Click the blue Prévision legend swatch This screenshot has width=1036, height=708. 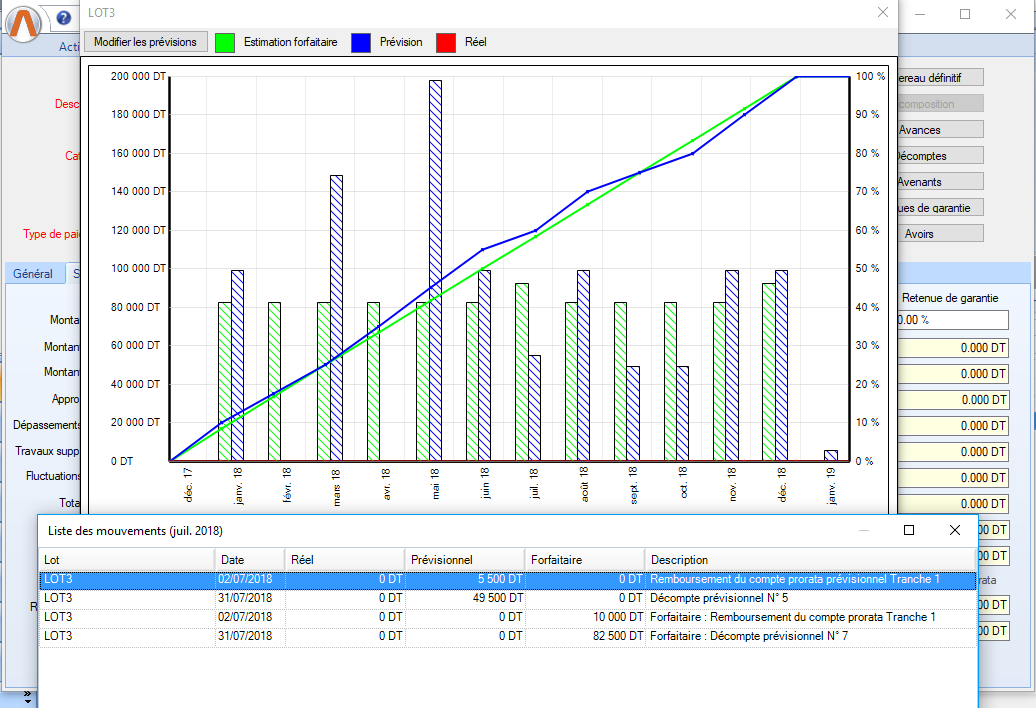[x=362, y=42]
